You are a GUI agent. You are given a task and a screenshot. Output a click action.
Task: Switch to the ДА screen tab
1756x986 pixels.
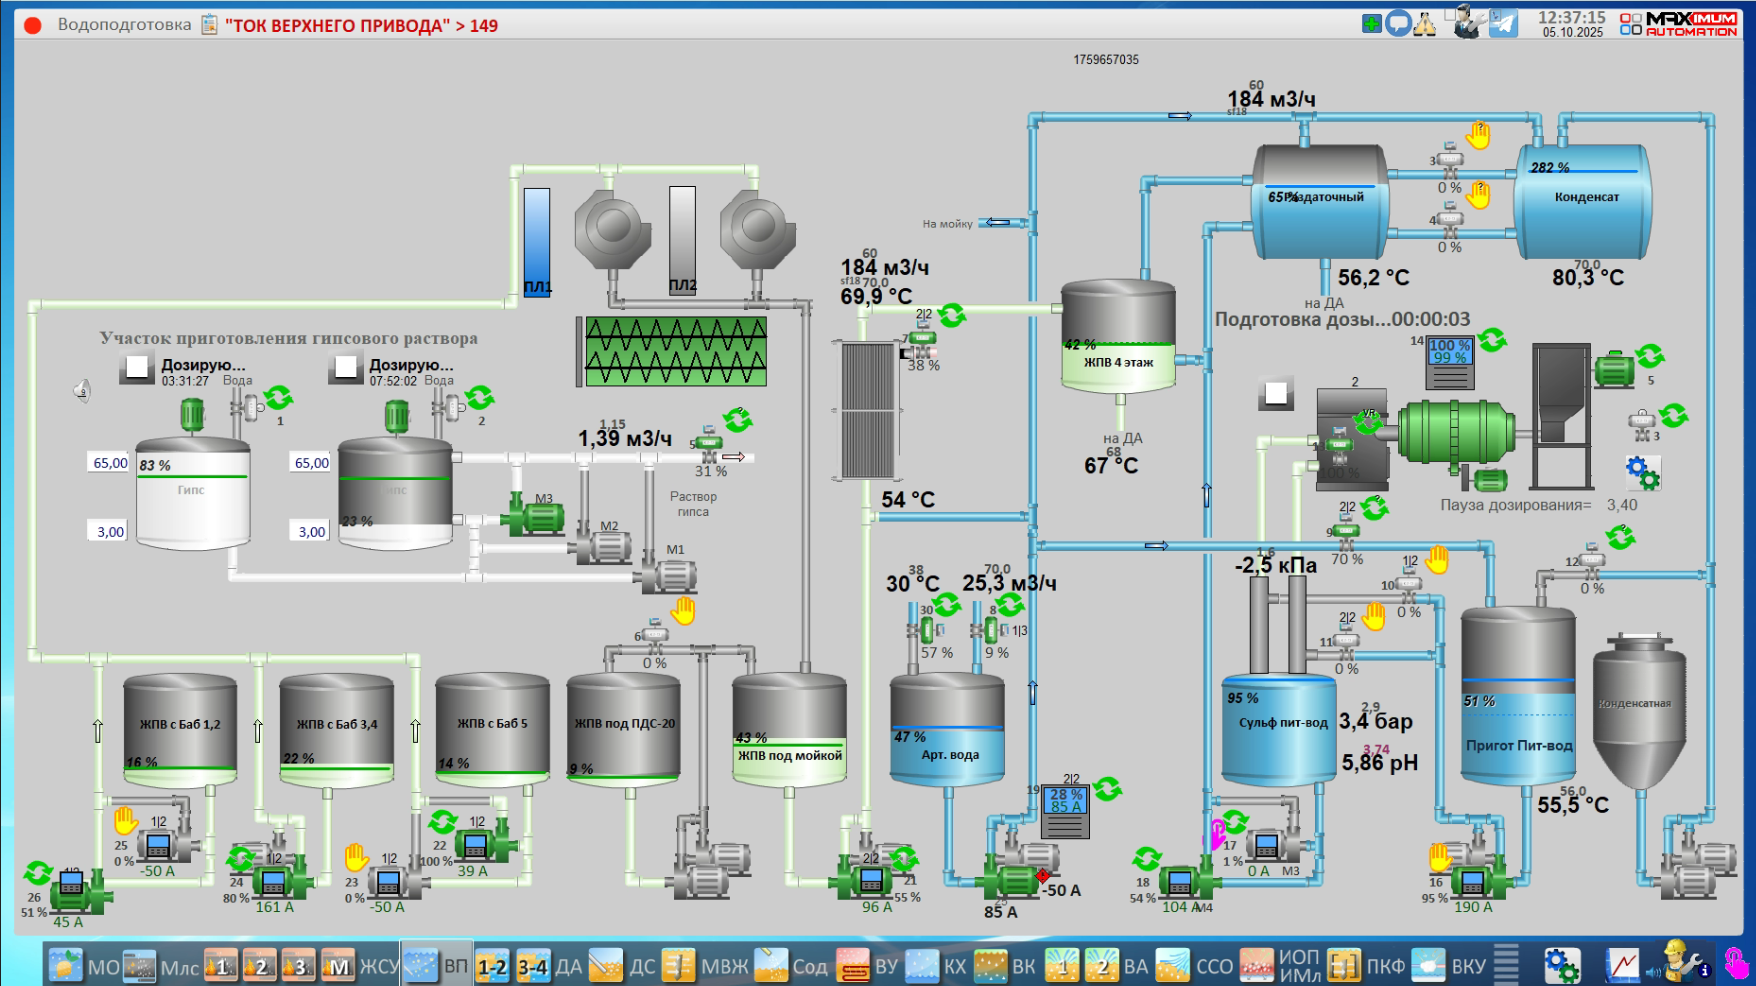tap(568, 966)
